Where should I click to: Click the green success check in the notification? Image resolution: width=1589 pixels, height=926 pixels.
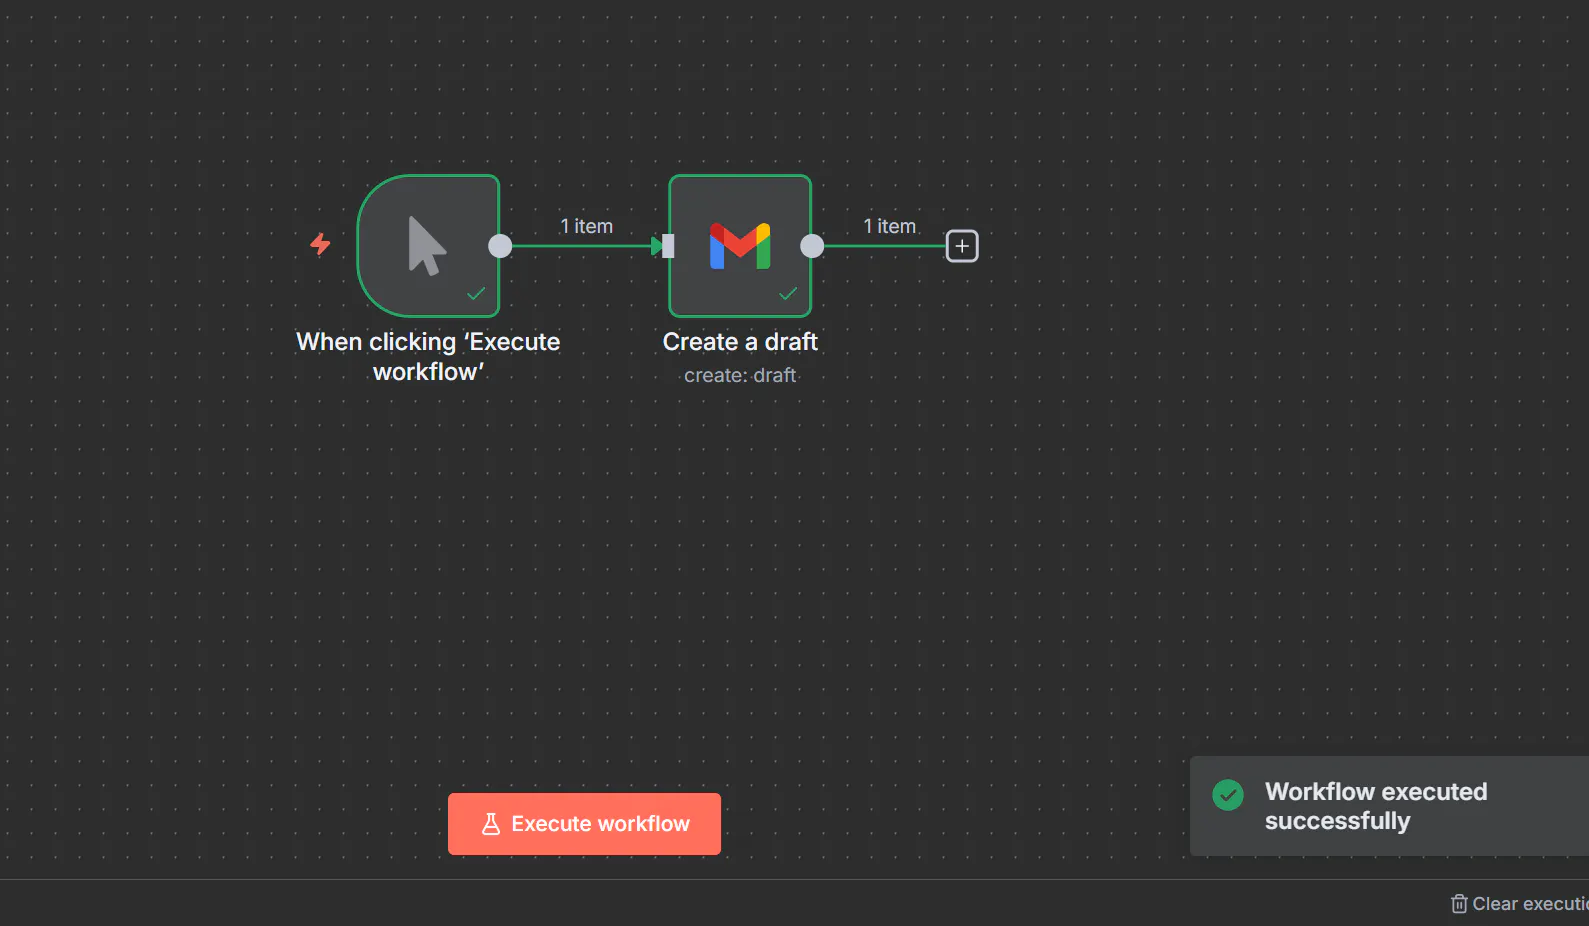pos(1228,795)
